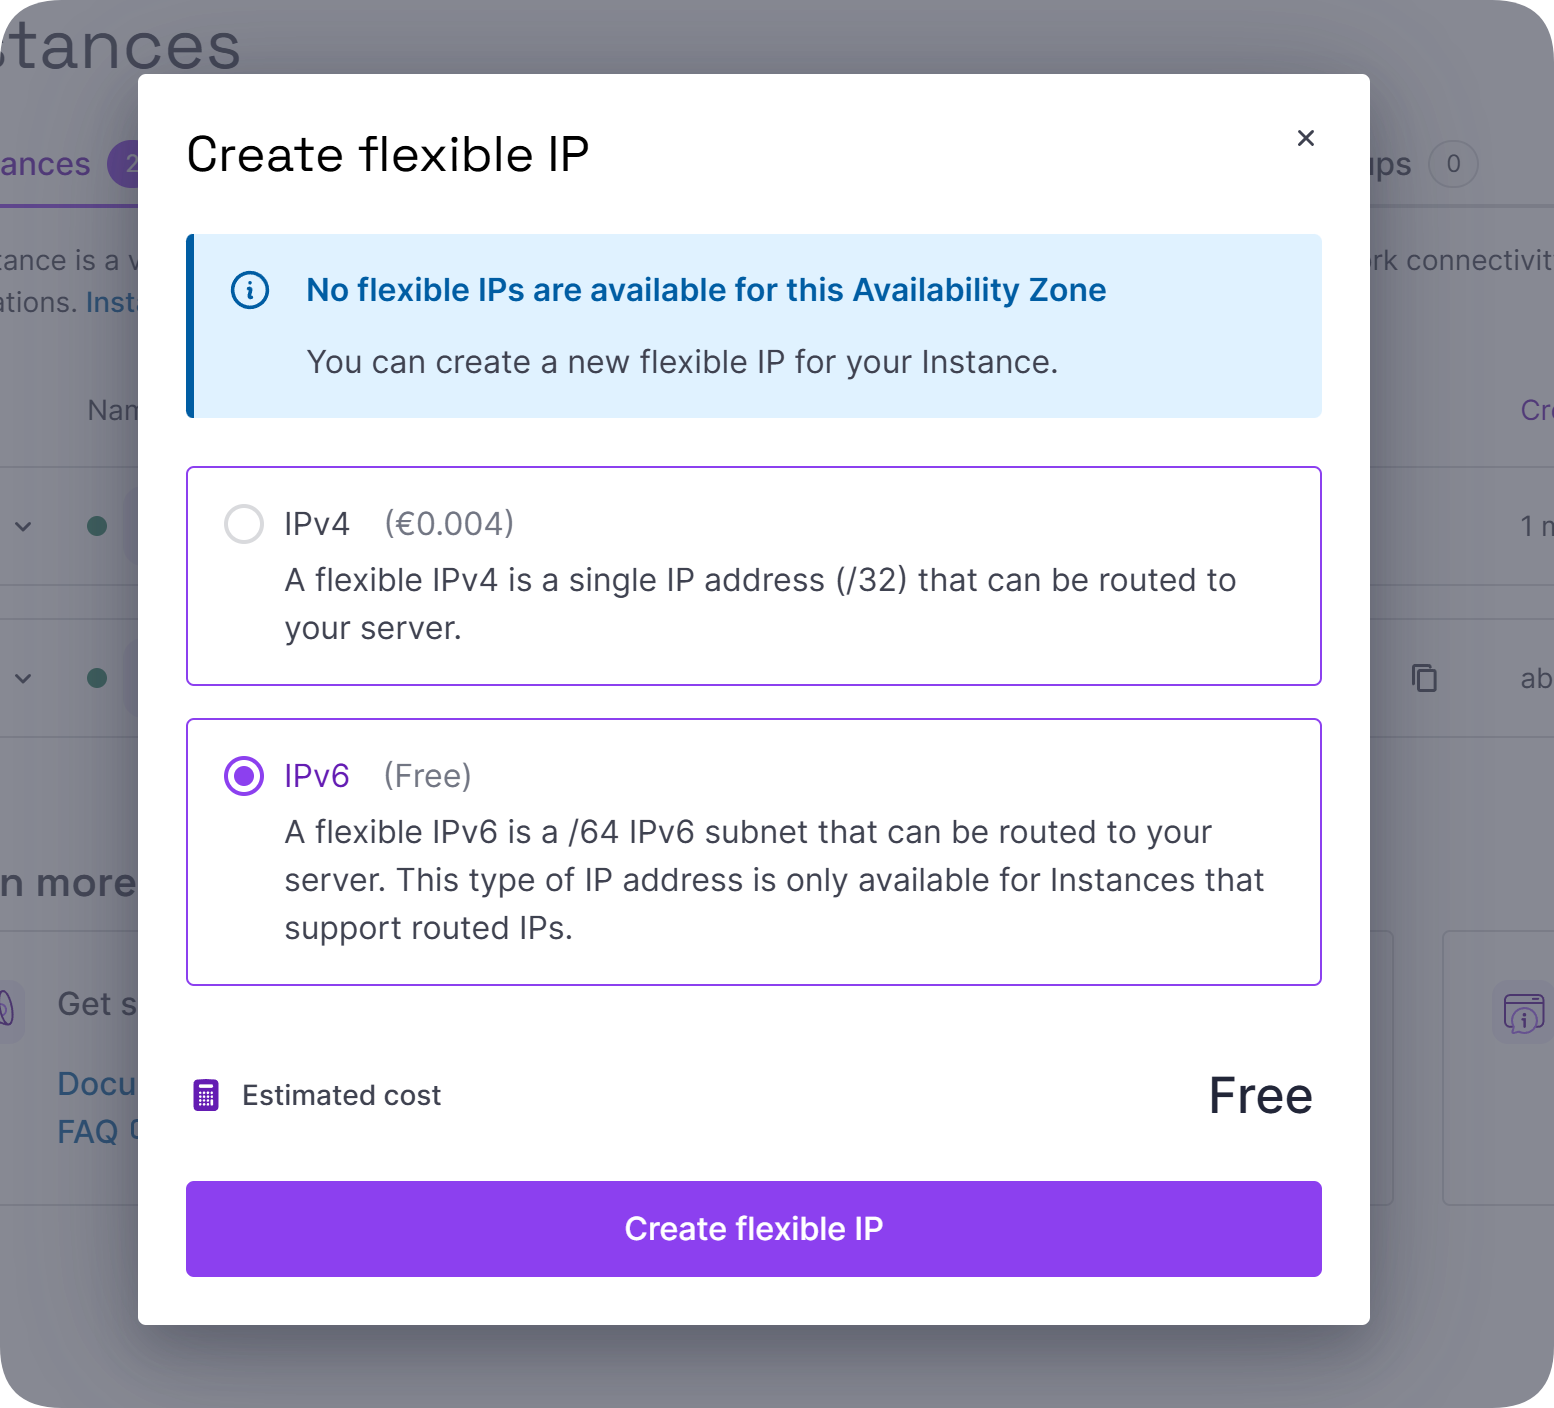
Task: Select the IPv6 radio button
Action: (x=244, y=776)
